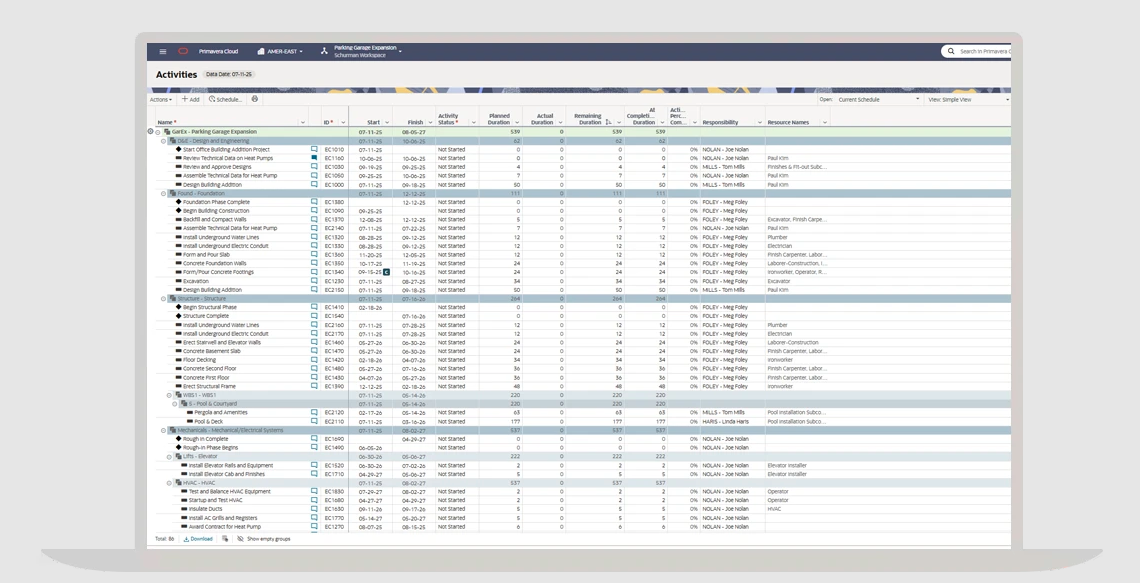Click the Add button
The image size is (1140, 583).
point(190,100)
